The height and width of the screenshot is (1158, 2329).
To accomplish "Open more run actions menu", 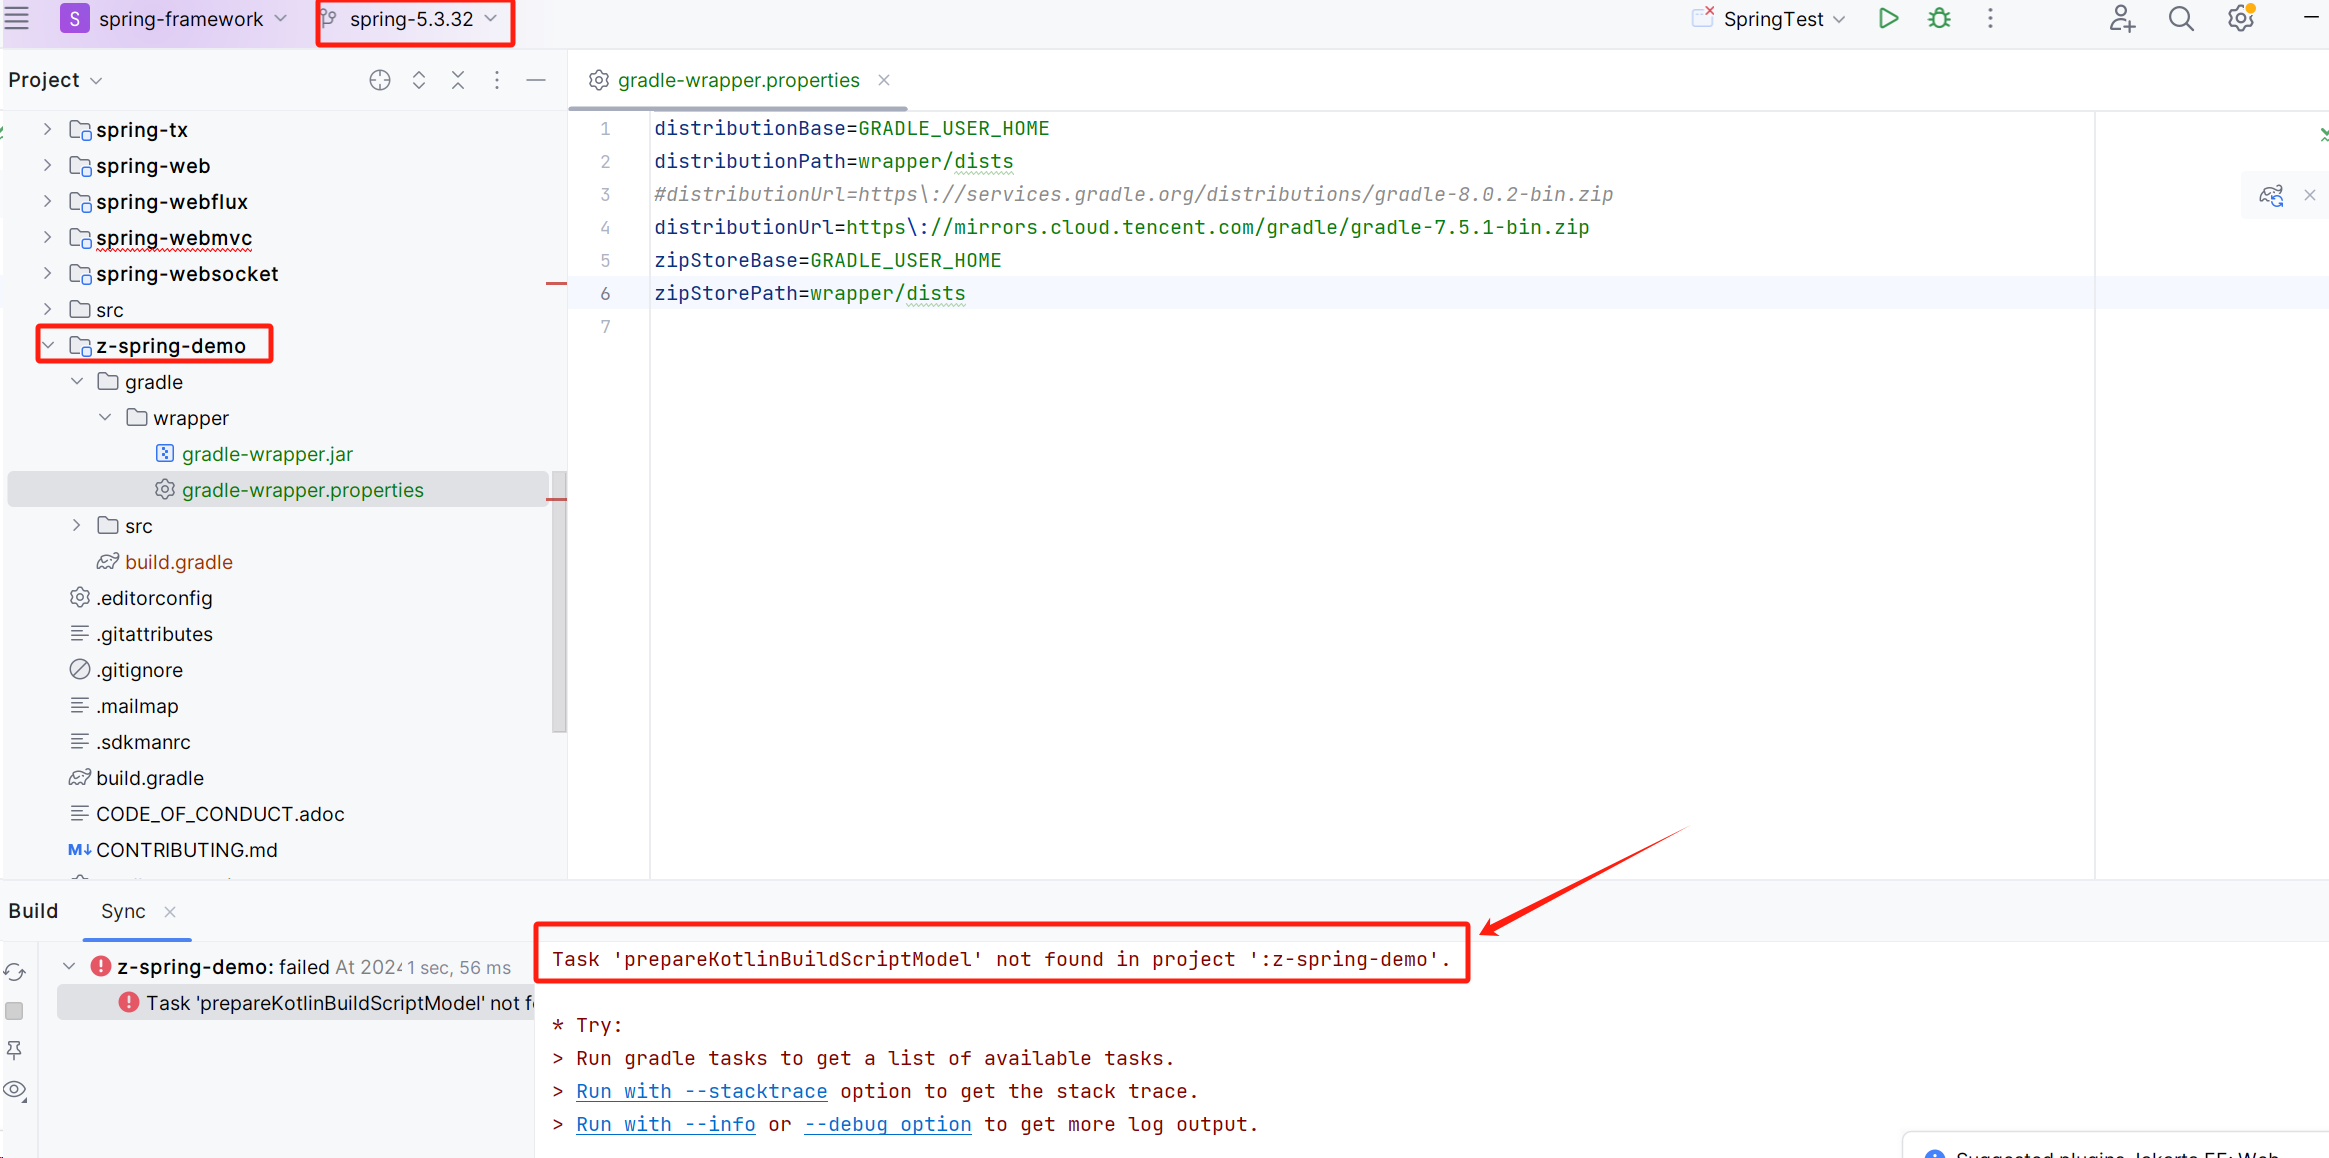I will [1990, 19].
